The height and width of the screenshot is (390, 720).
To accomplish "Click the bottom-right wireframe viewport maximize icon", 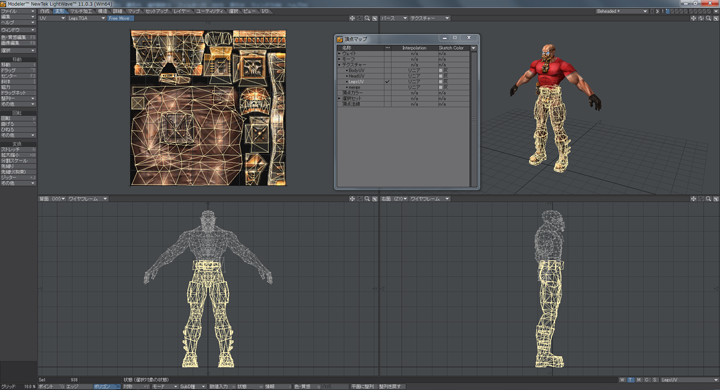I will pyautogui.click(x=716, y=199).
